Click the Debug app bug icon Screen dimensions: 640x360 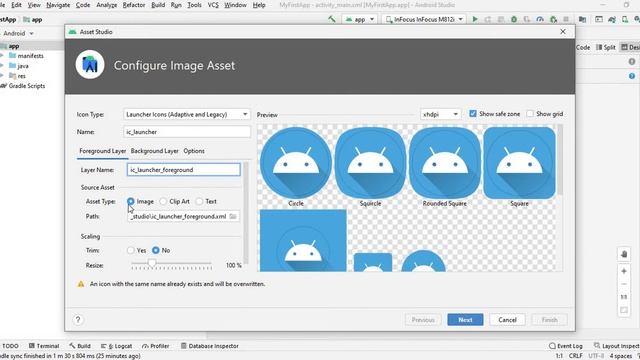click(514, 19)
